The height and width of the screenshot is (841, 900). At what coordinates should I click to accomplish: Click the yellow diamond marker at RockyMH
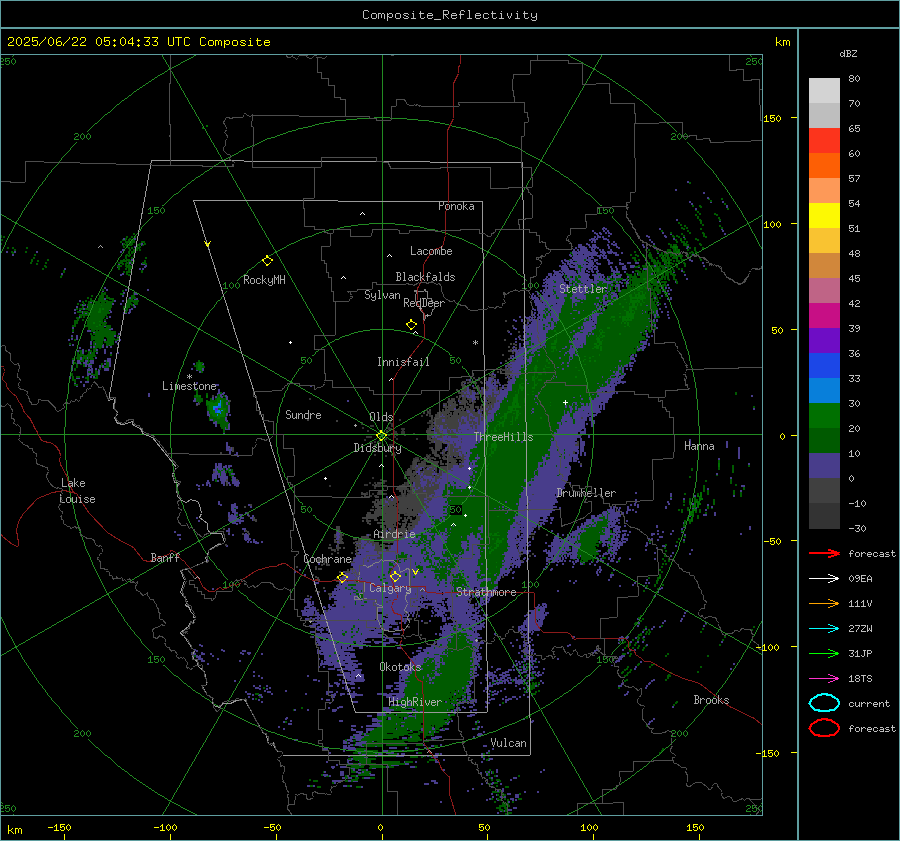click(267, 261)
